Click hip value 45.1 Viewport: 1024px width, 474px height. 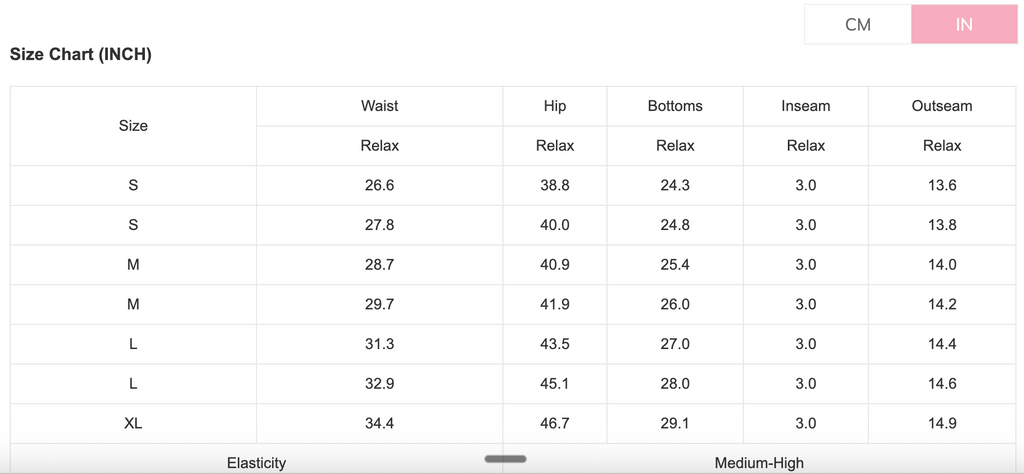[555, 384]
